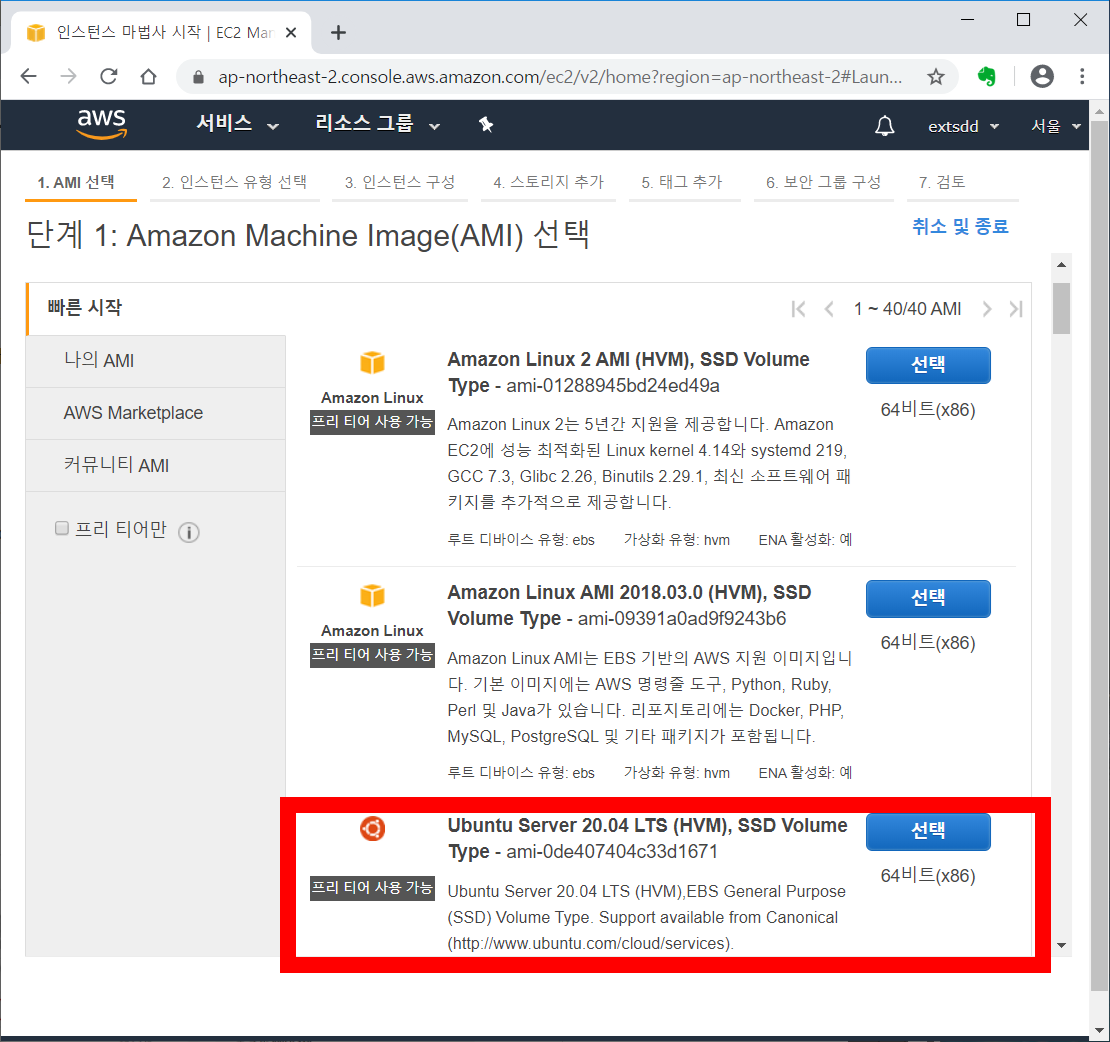Screen dimensions: 1110x1042
Task: Go to step 2. 인스턴스 유형 선택
Action: (234, 183)
